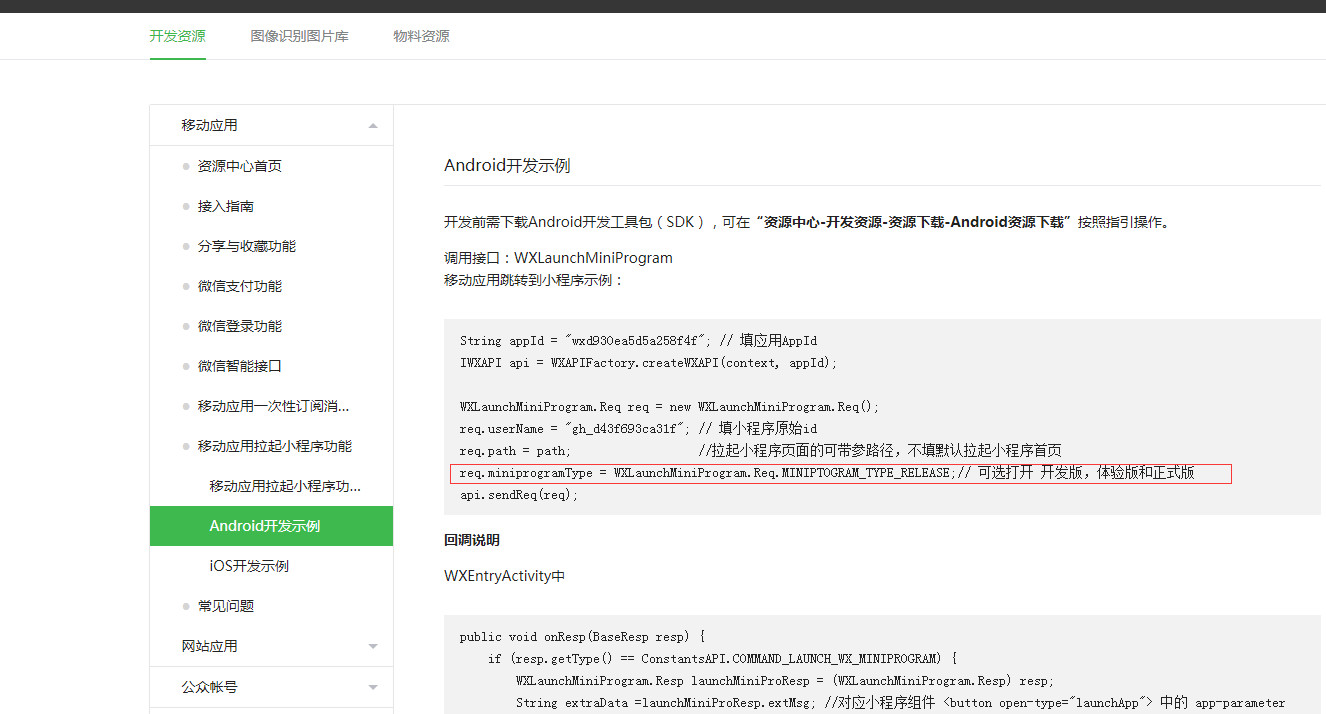Screen dimensions: 1326x714
Task: Click code line req.path = path
Action: tap(761, 451)
